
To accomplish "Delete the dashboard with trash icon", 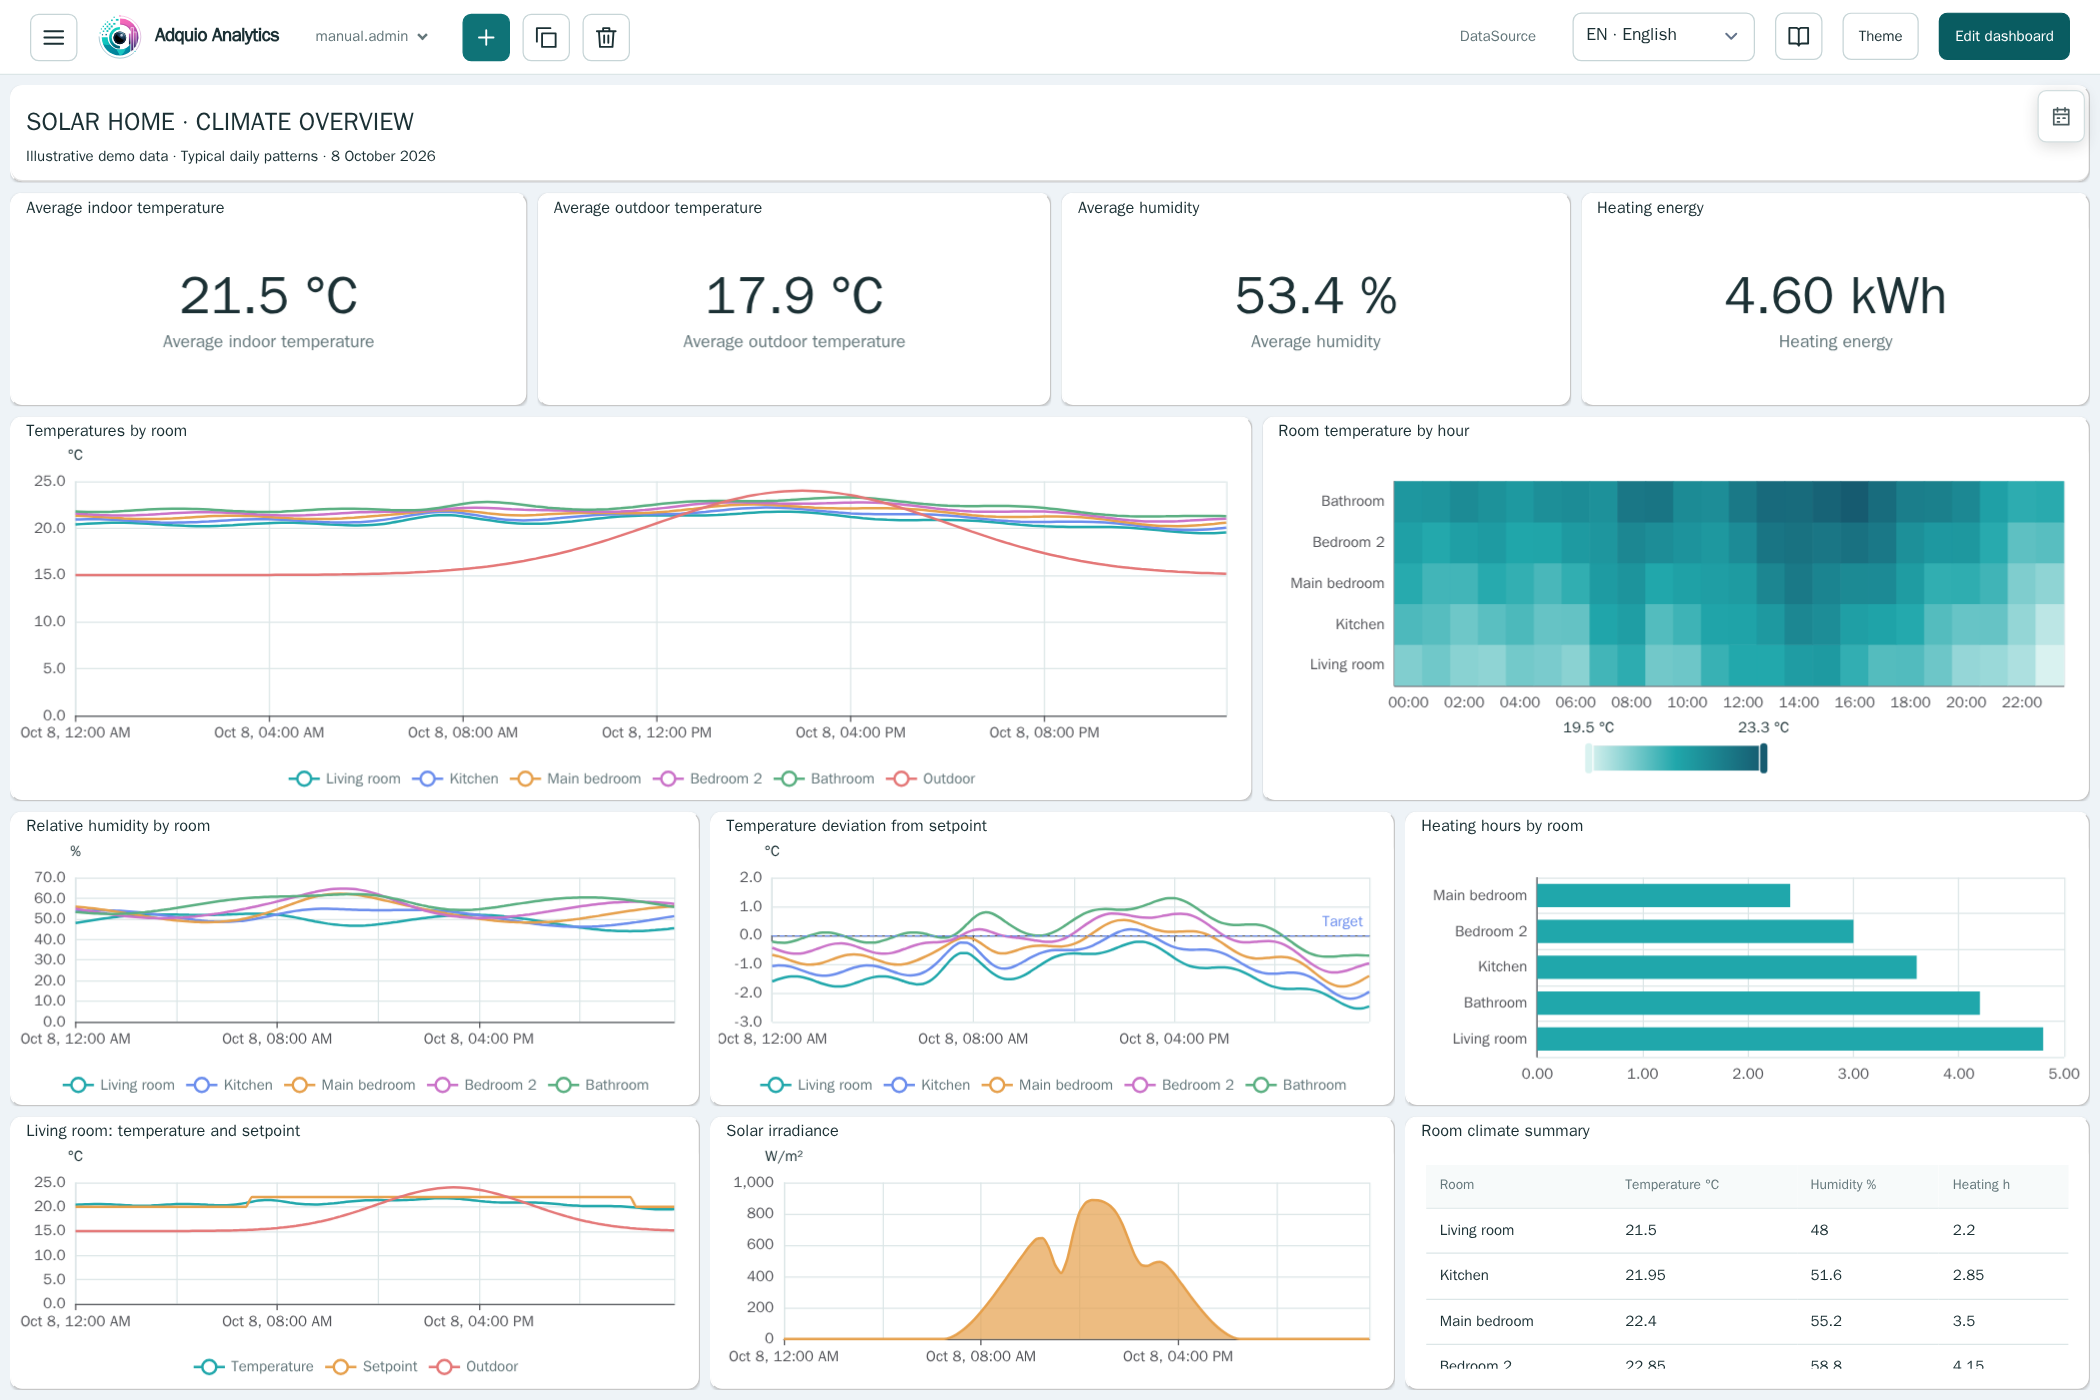I will tap(606, 37).
